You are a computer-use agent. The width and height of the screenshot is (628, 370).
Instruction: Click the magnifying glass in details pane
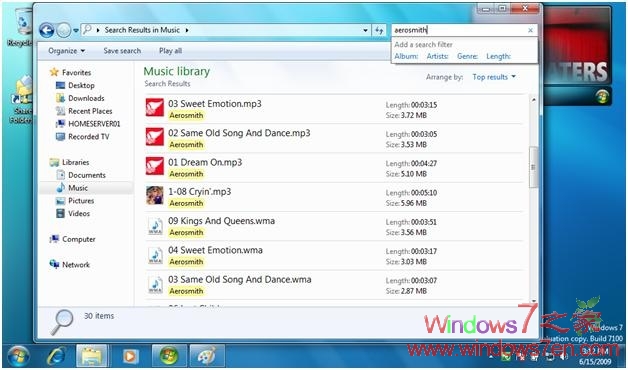62,322
